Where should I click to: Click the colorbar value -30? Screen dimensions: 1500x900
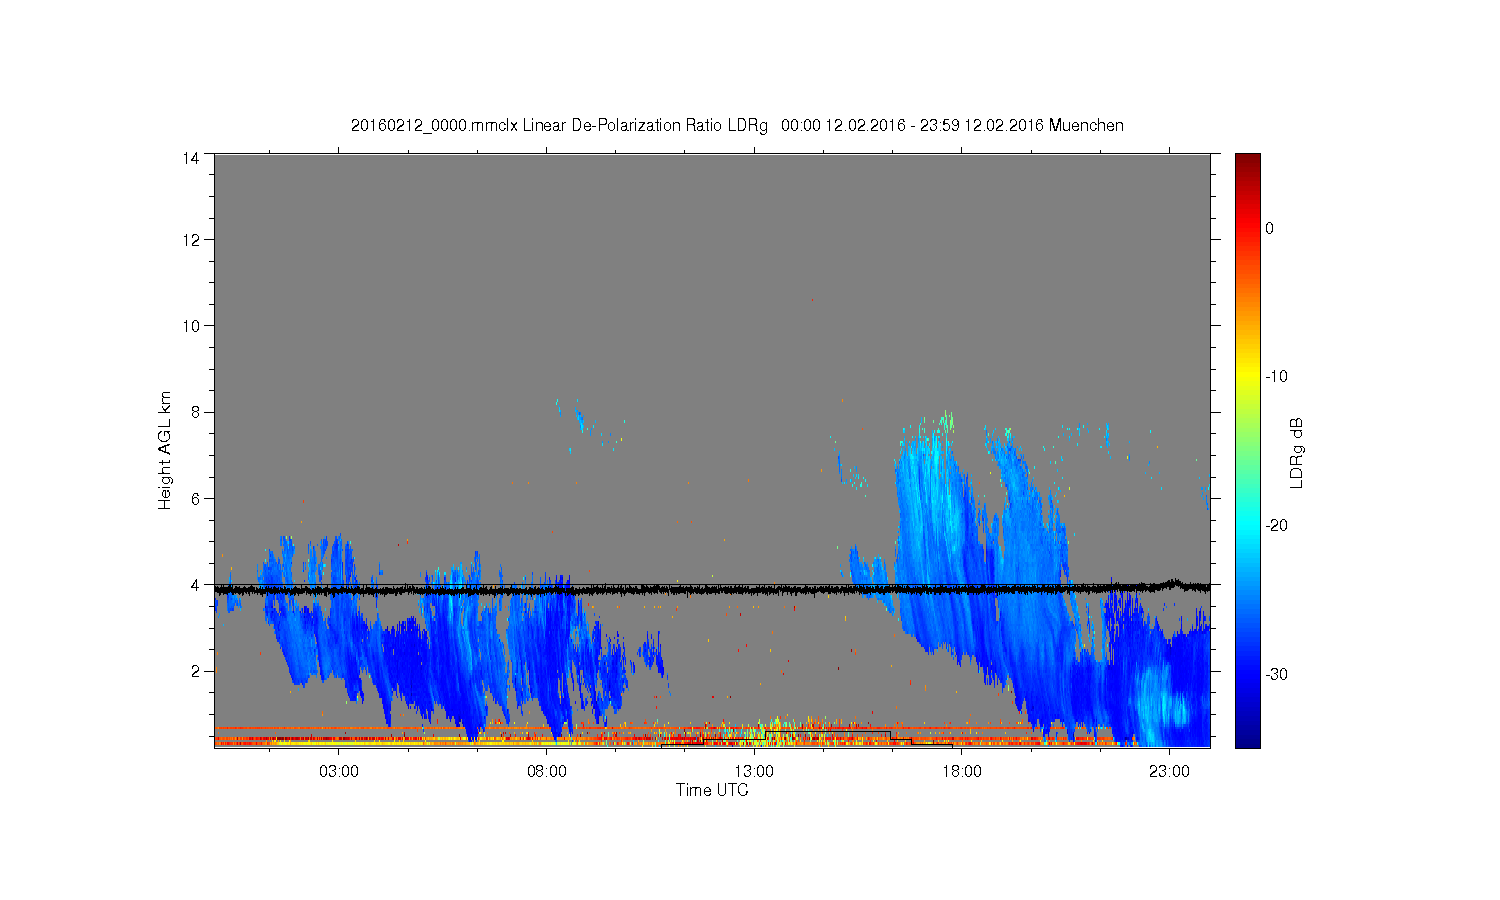coord(1276,674)
